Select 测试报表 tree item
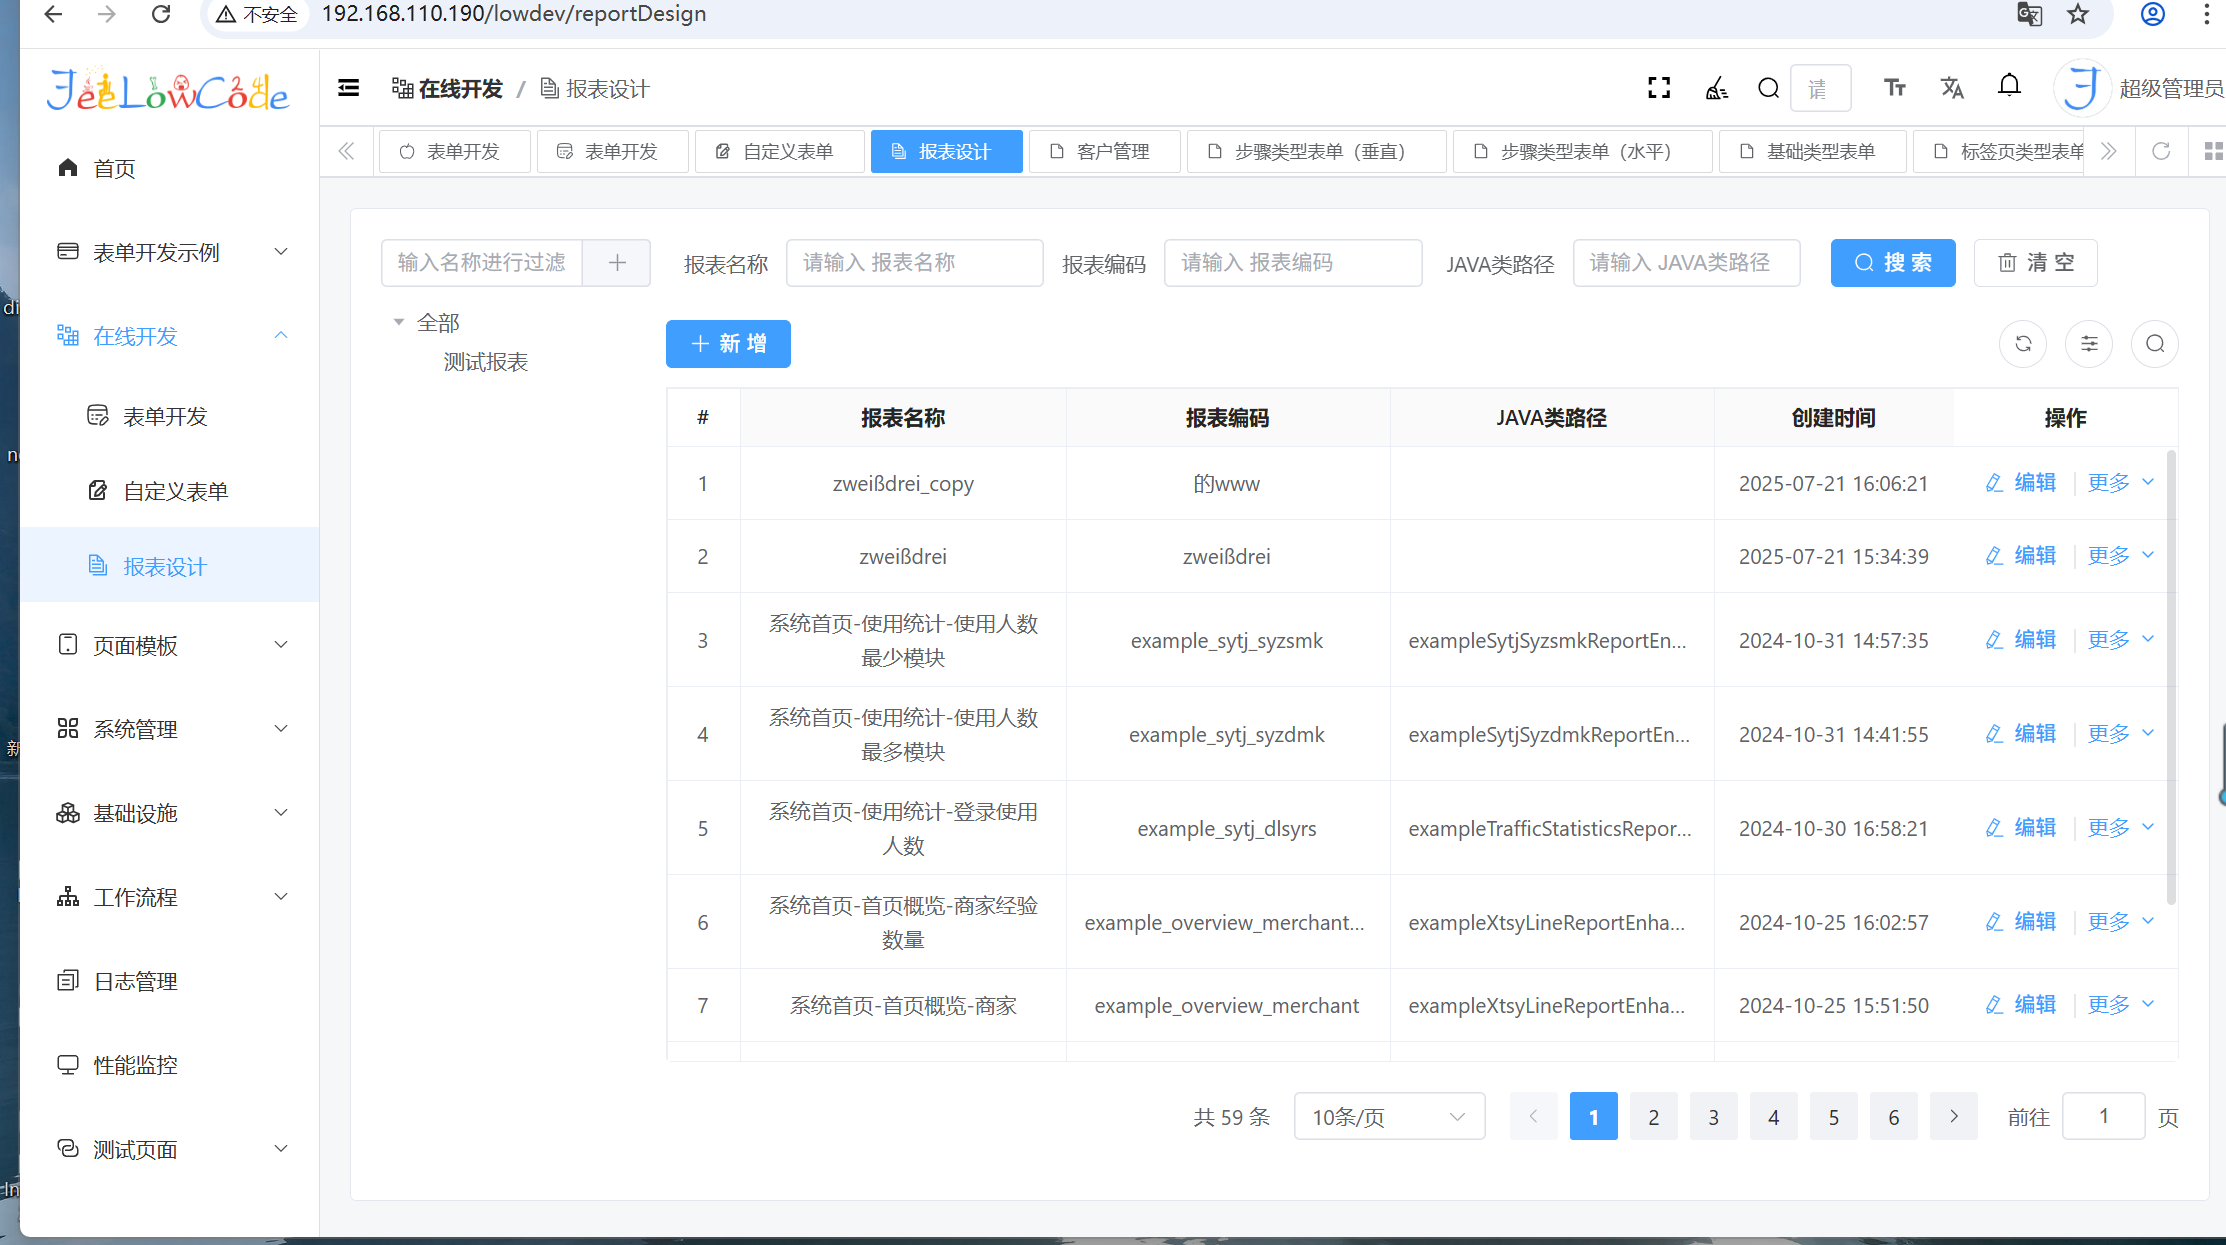The width and height of the screenshot is (2226, 1245). tap(486, 362)
